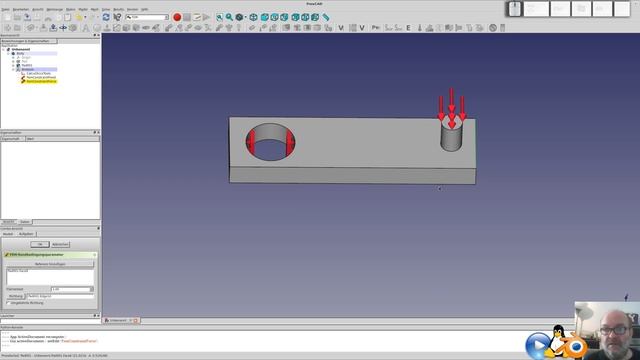Image resolution: width=640 pixels, height=360 pixels.
Task: Click the Wert column header
Action: 62,139
